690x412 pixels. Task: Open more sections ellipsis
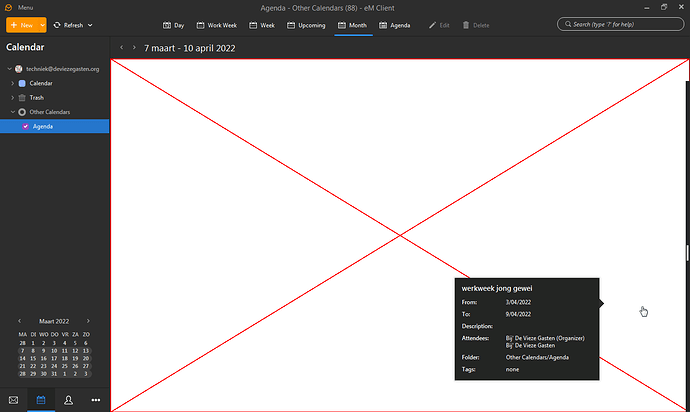(x=95, y=400)
